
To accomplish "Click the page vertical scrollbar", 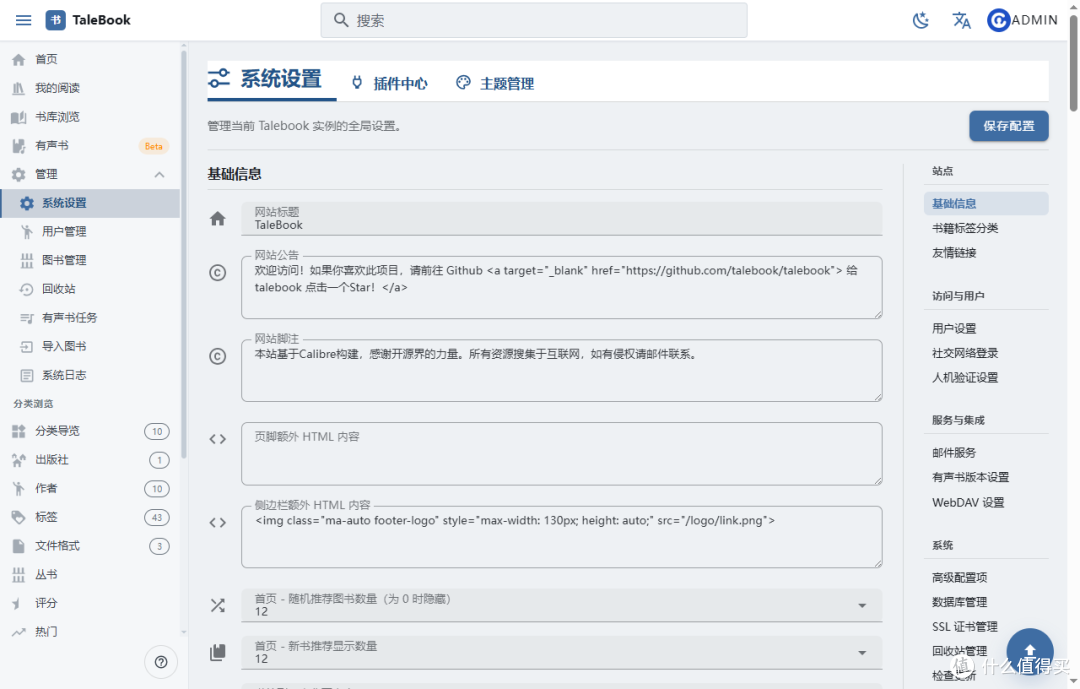I will point(1073,62).
